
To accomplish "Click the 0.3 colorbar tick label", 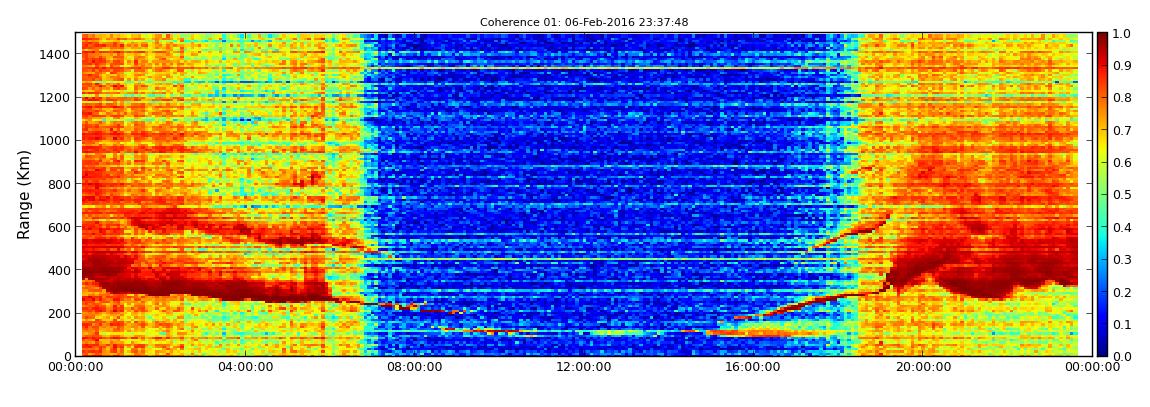I will (1123, 260).
